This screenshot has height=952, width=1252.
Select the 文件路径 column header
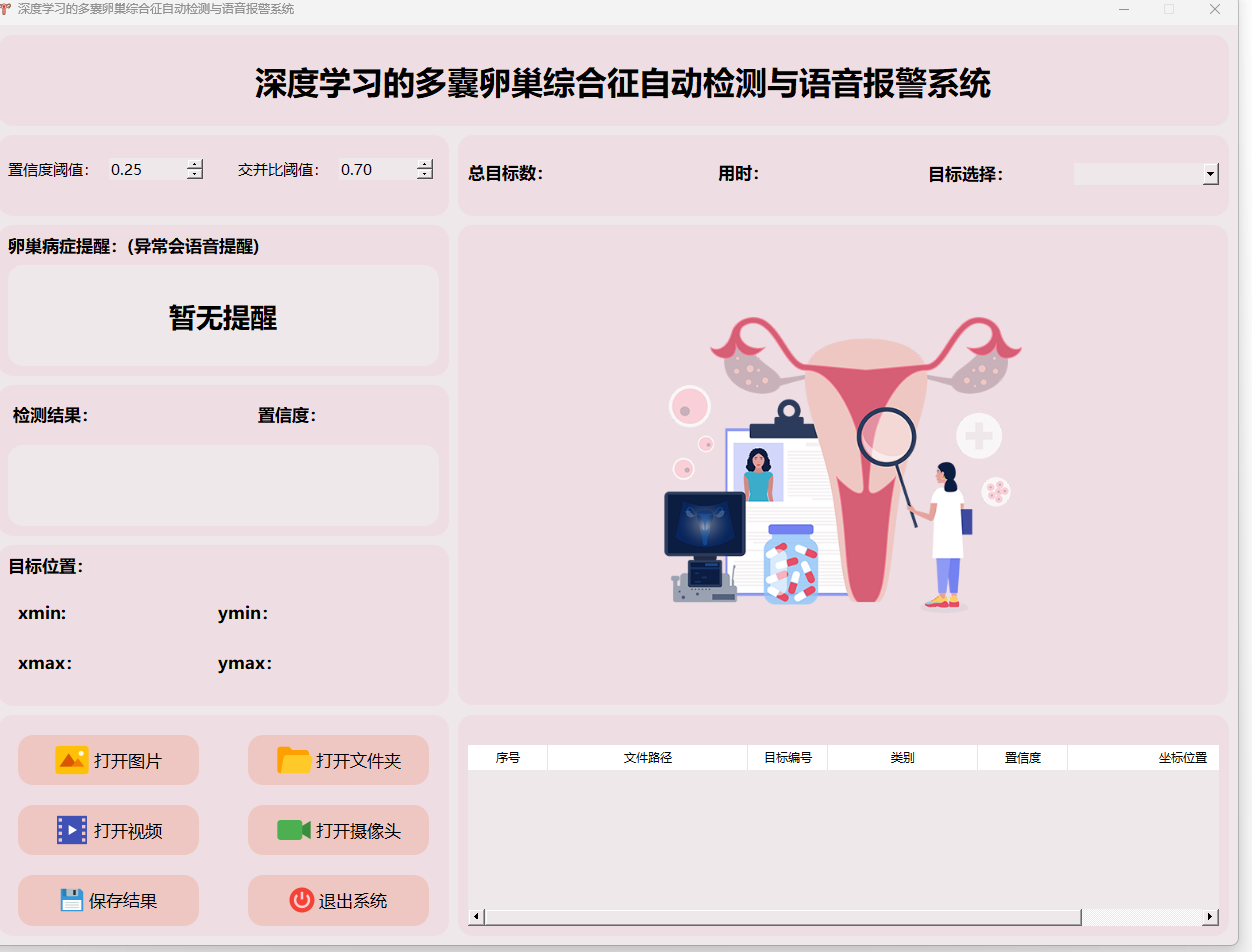coord(648,758)
